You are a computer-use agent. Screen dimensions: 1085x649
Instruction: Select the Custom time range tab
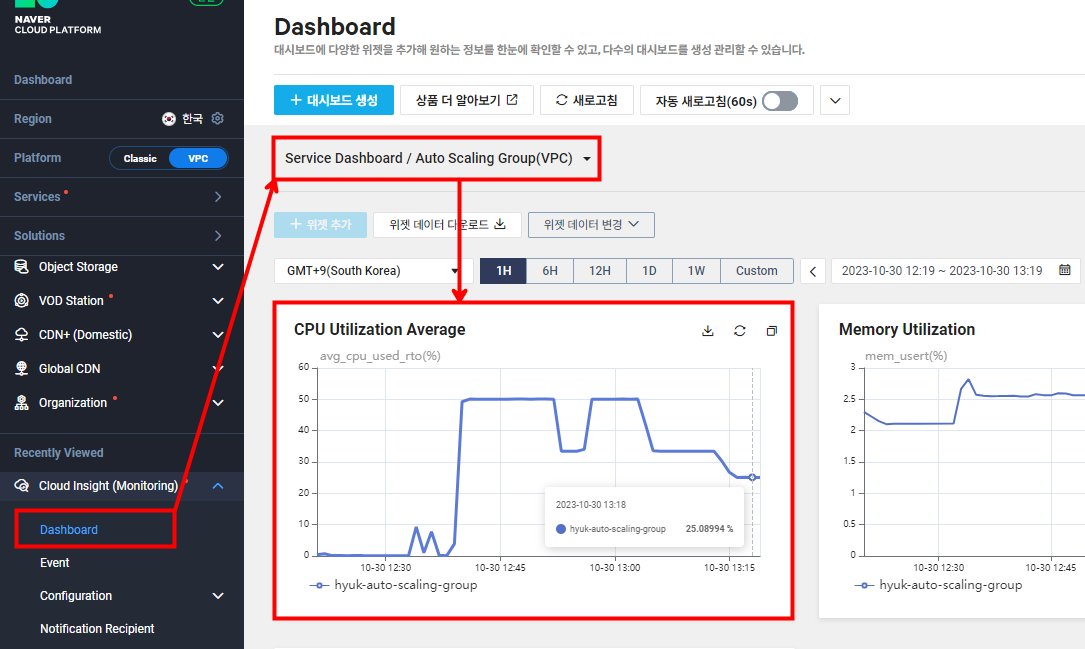tap(756, 271)
